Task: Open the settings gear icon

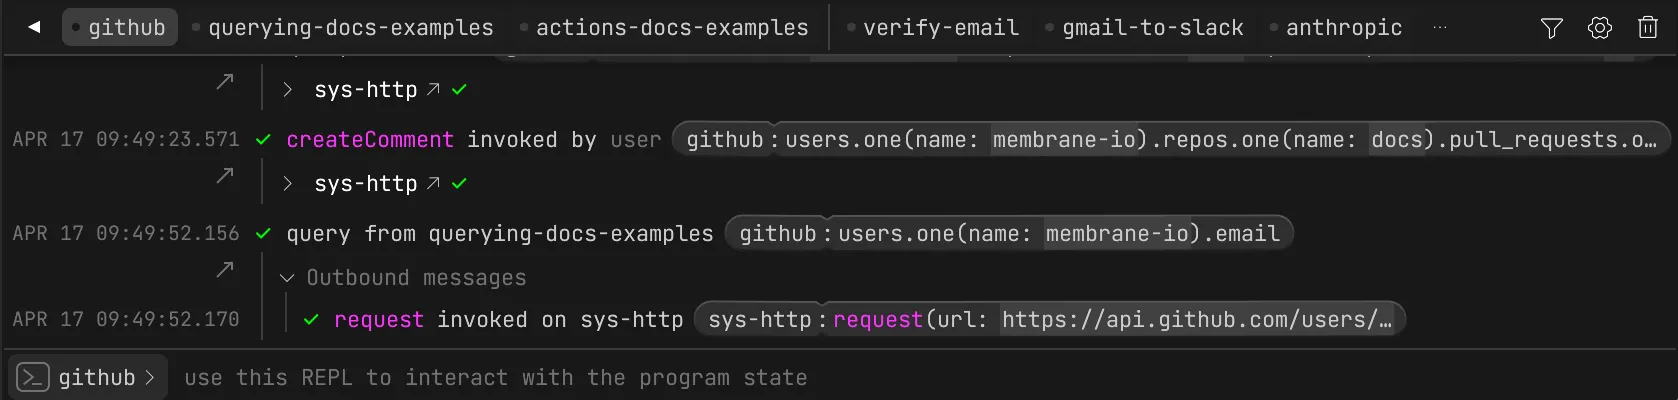Action: 1600,28
